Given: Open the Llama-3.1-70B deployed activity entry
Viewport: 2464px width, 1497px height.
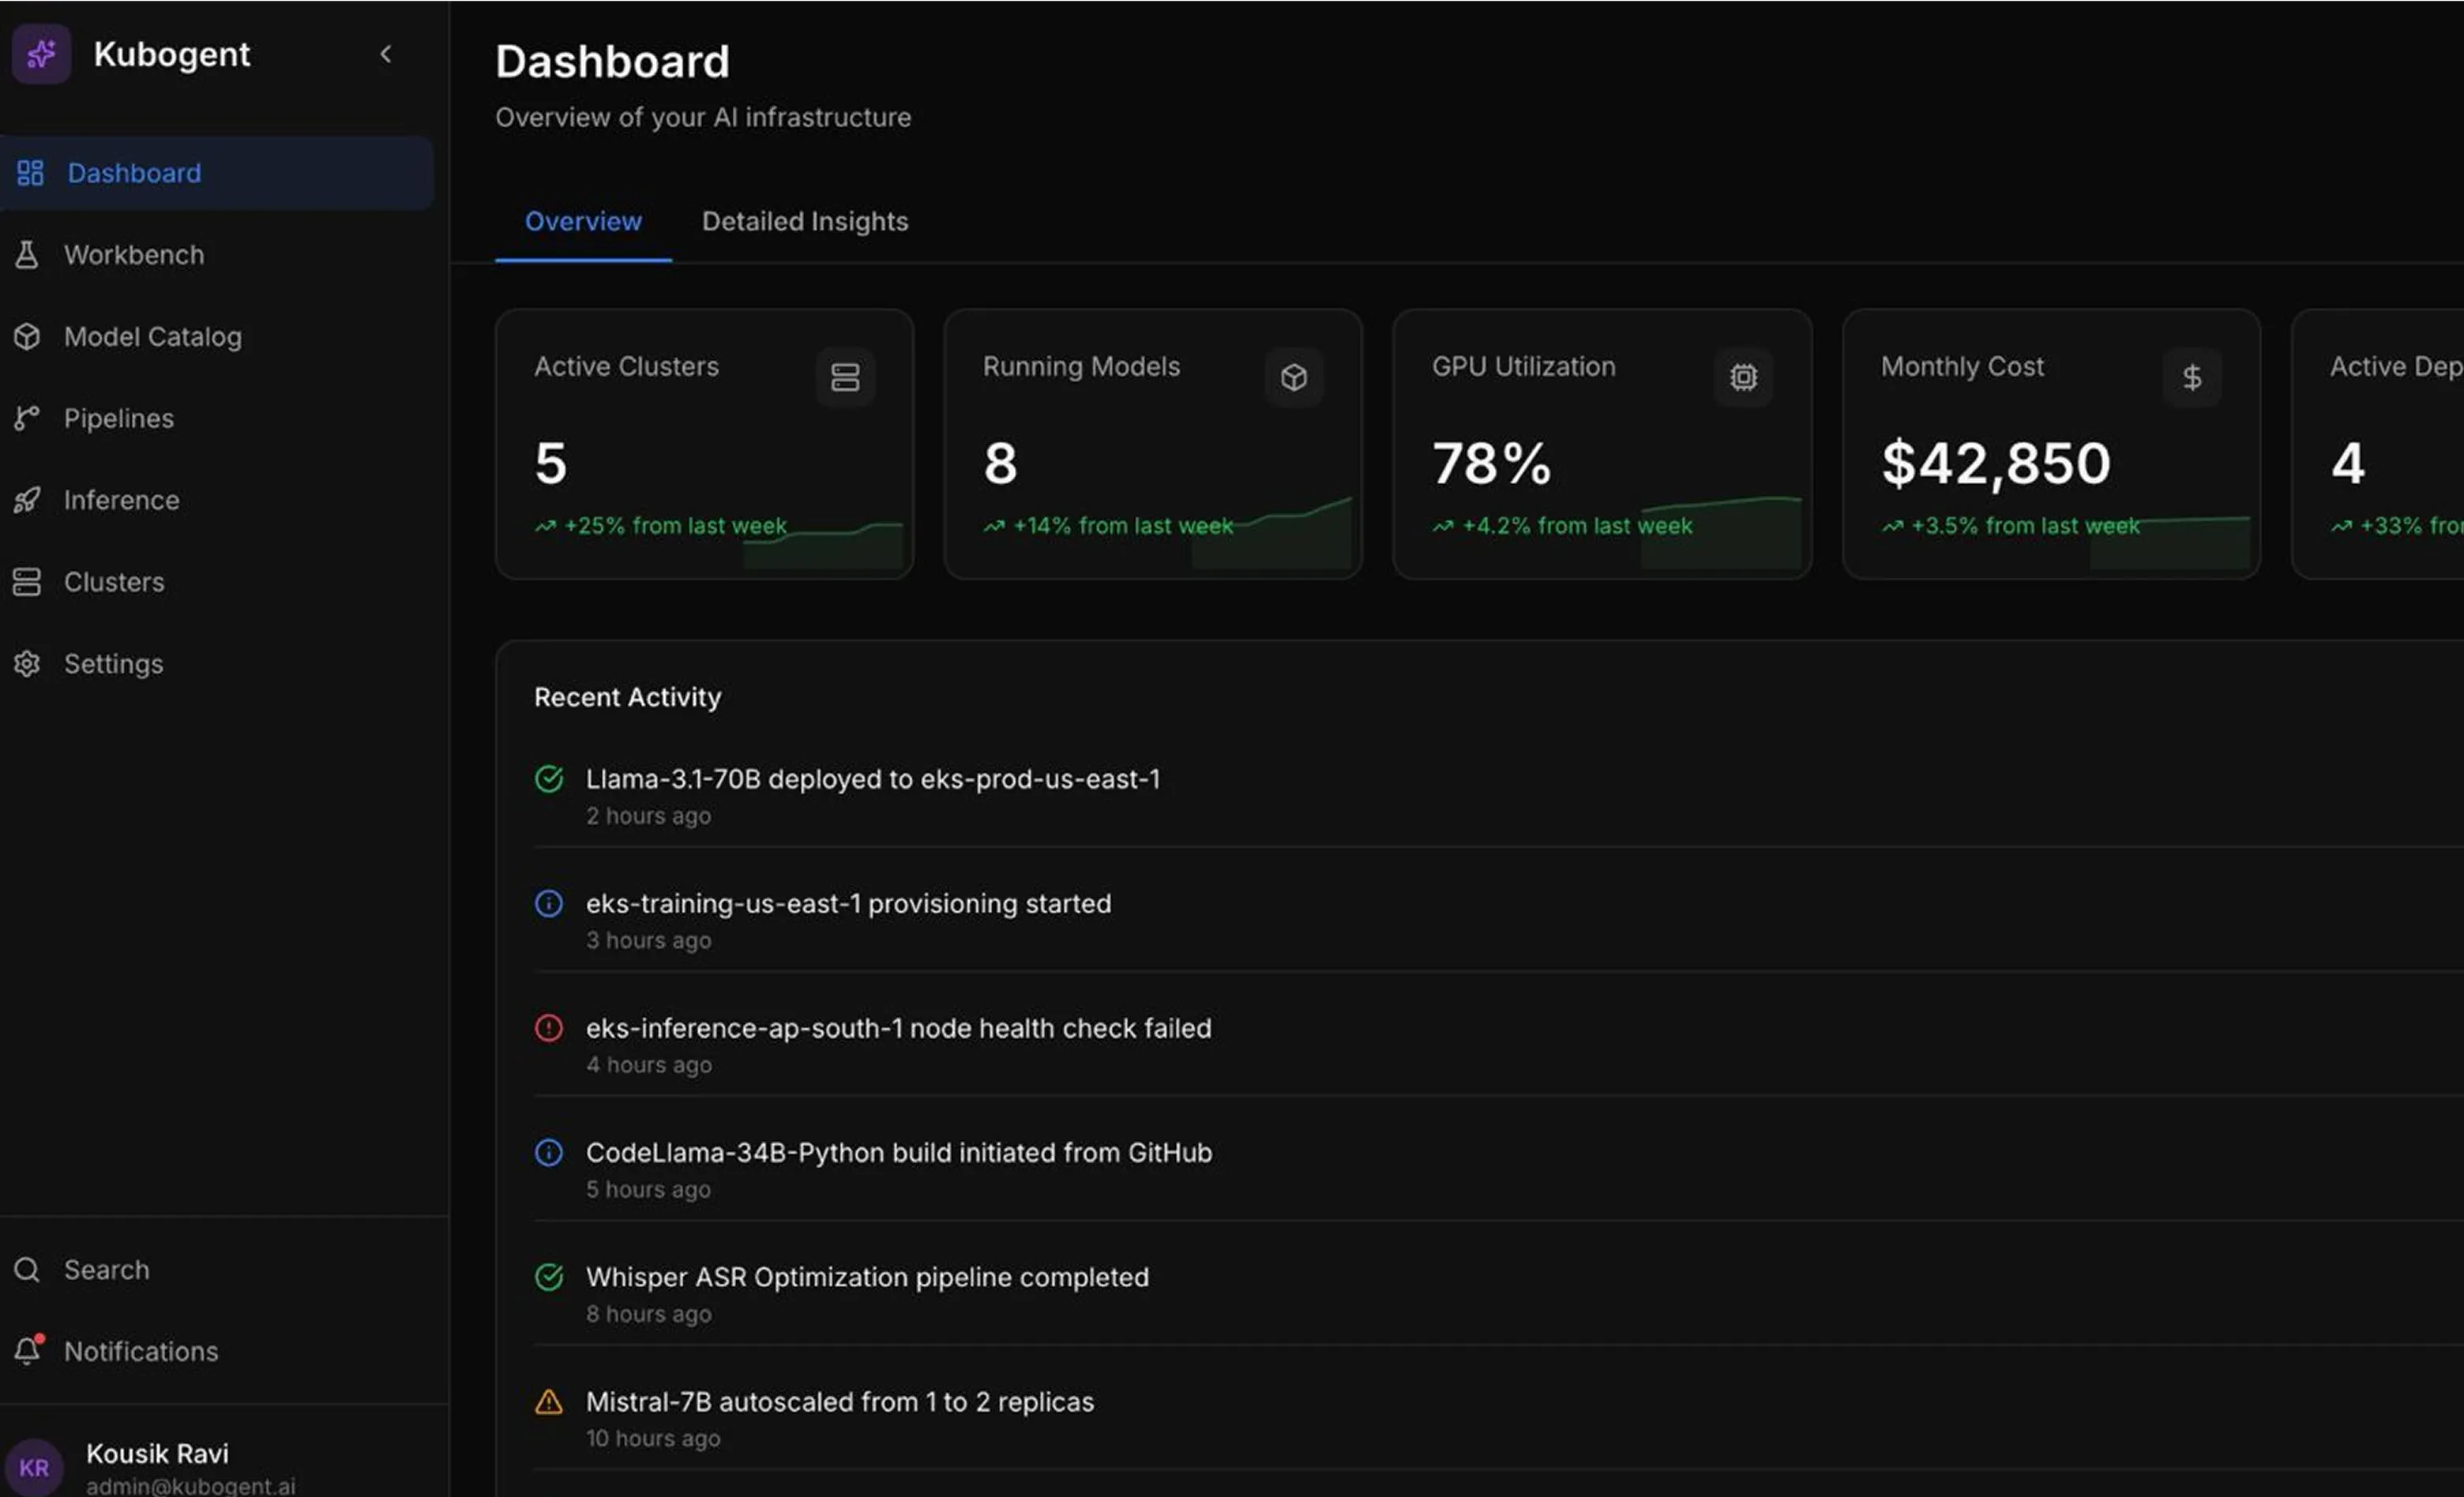Looking at the screenshot, I should point(1498,796).
